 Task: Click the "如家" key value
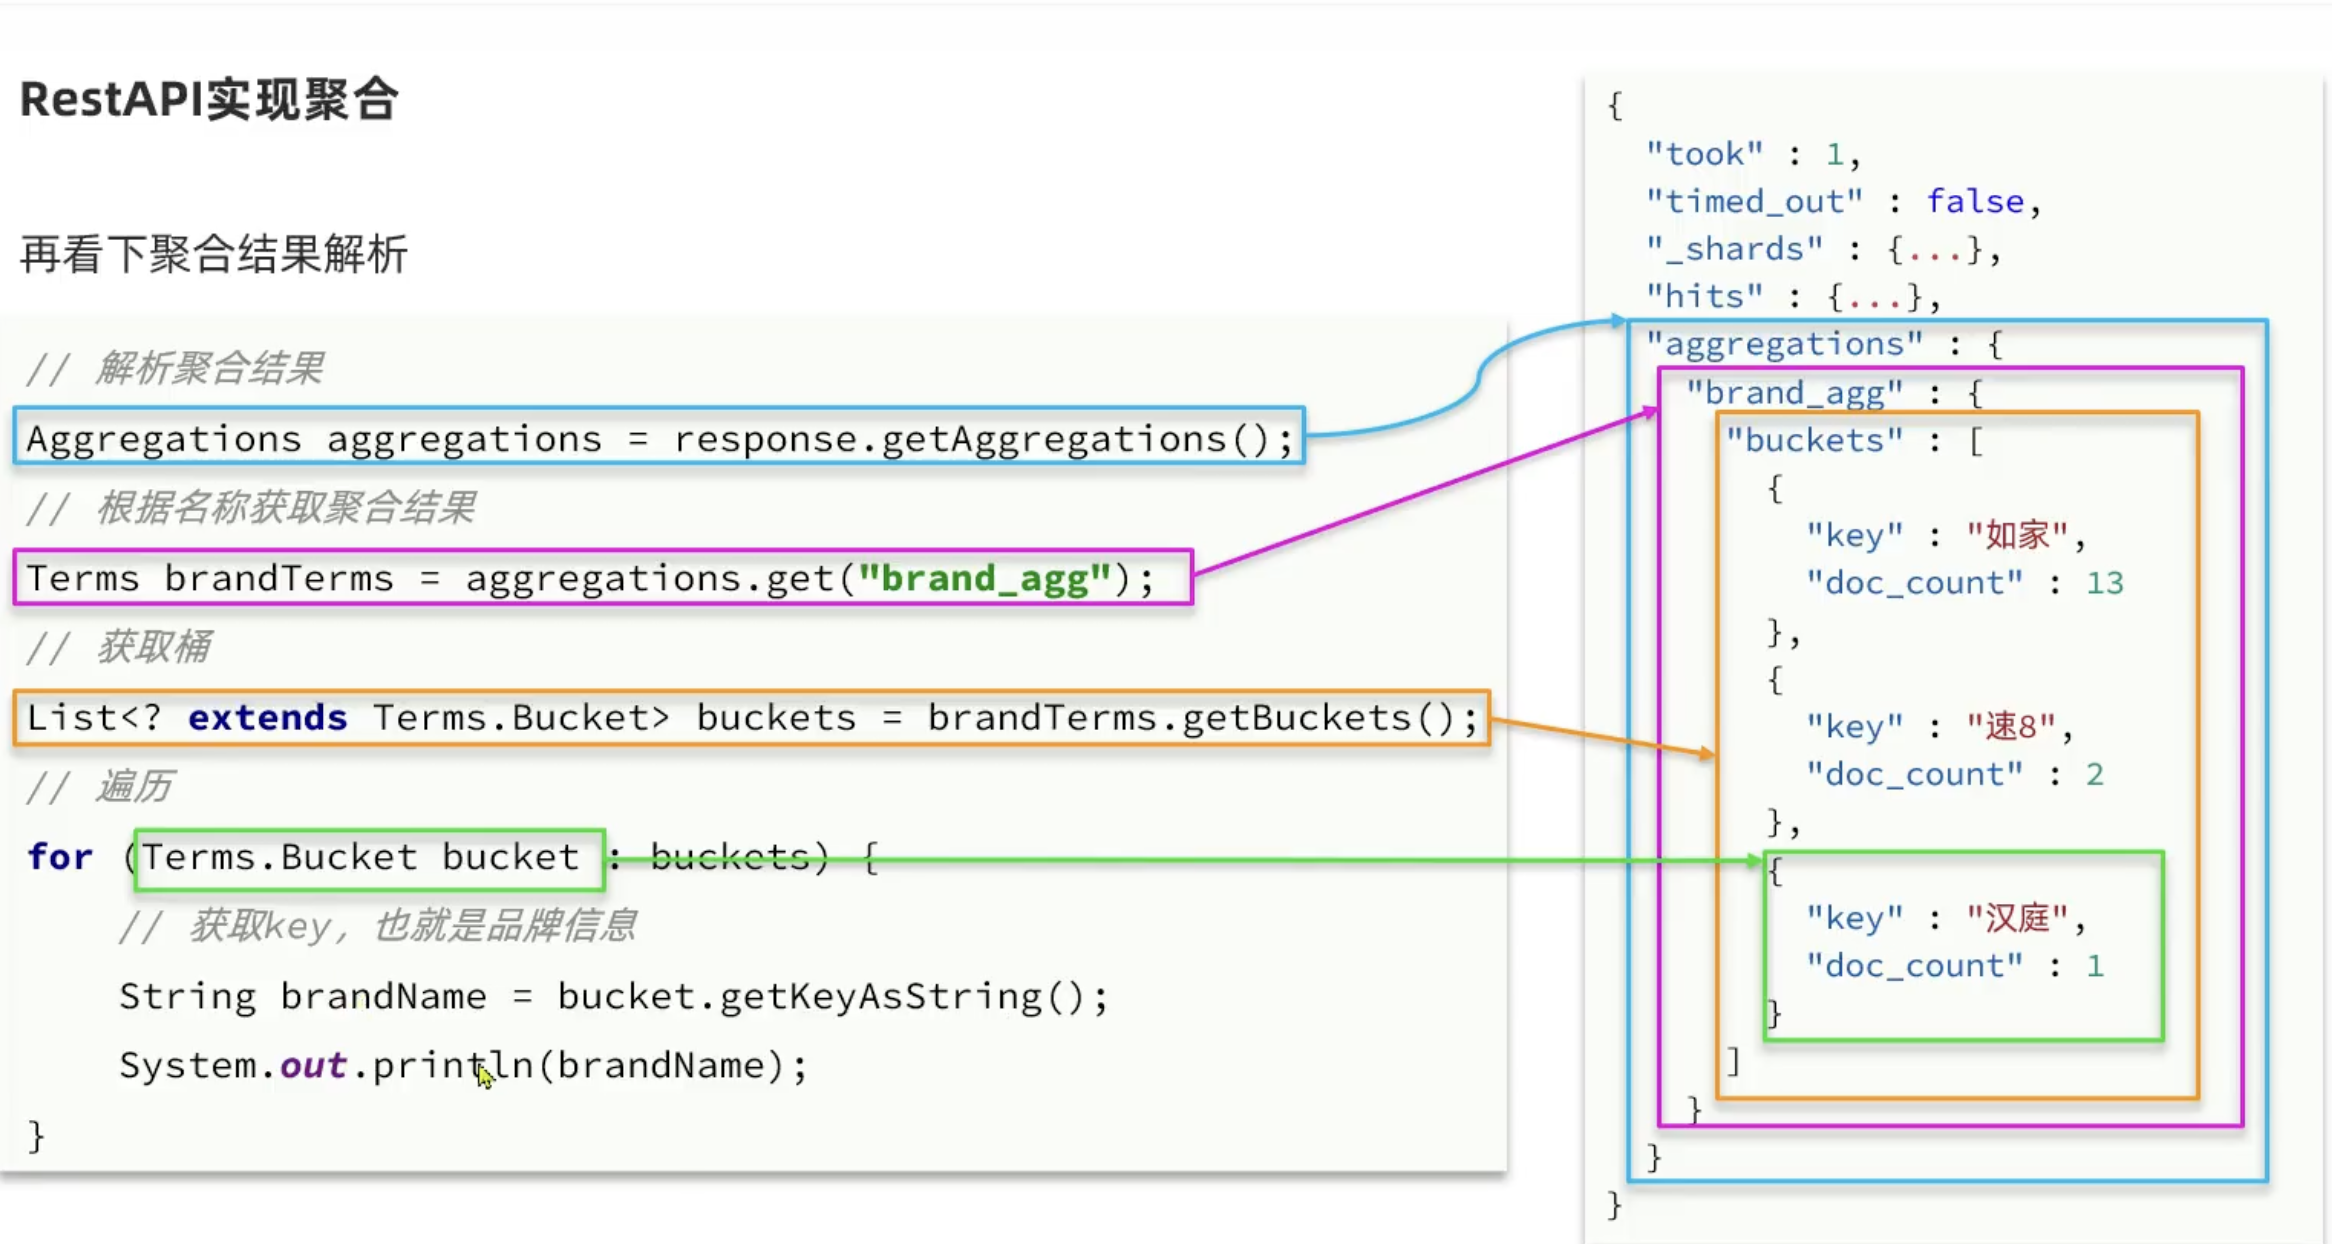[x=2017, y=536]
